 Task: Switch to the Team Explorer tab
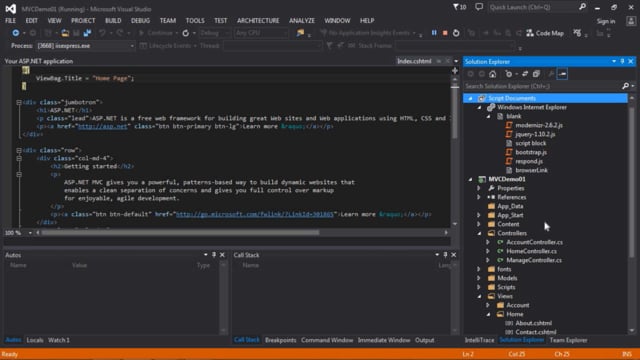pyautogui.click(x=568, y=340)
